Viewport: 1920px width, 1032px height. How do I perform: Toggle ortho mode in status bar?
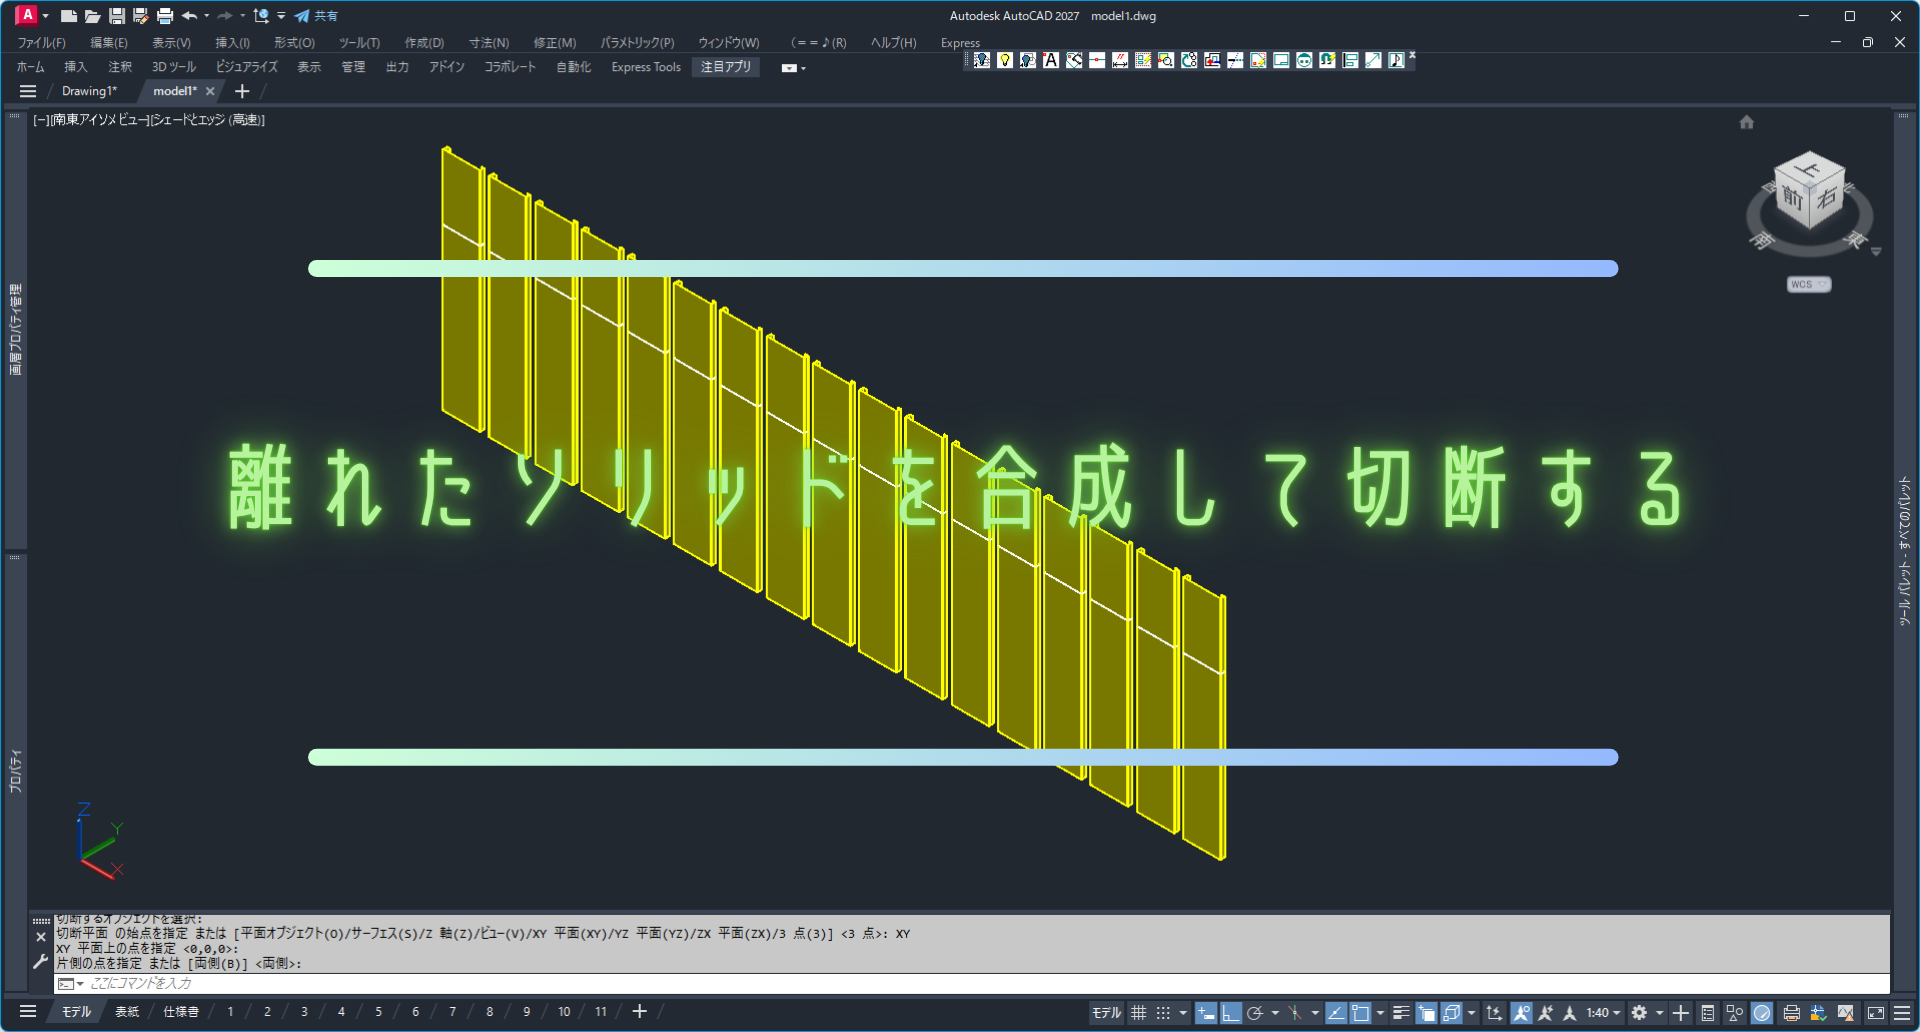[x=1231, y=1013]
